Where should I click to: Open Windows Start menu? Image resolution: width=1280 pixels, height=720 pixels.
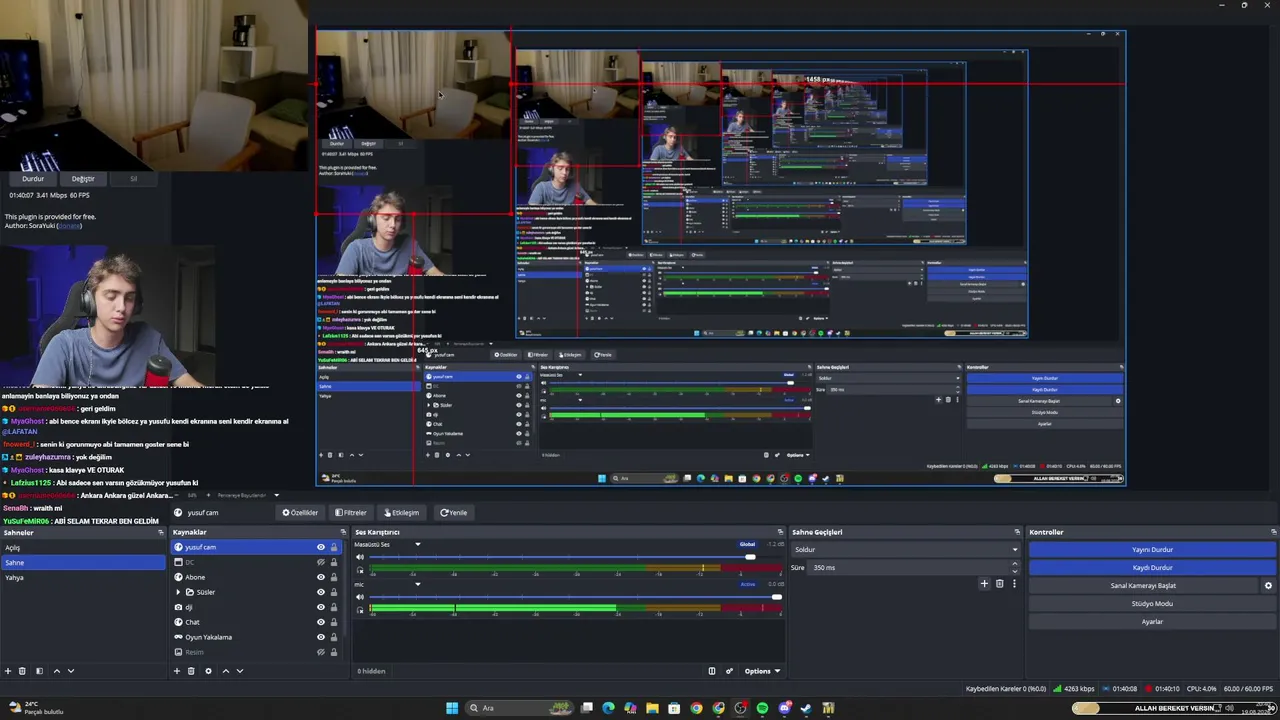(452, 708)
